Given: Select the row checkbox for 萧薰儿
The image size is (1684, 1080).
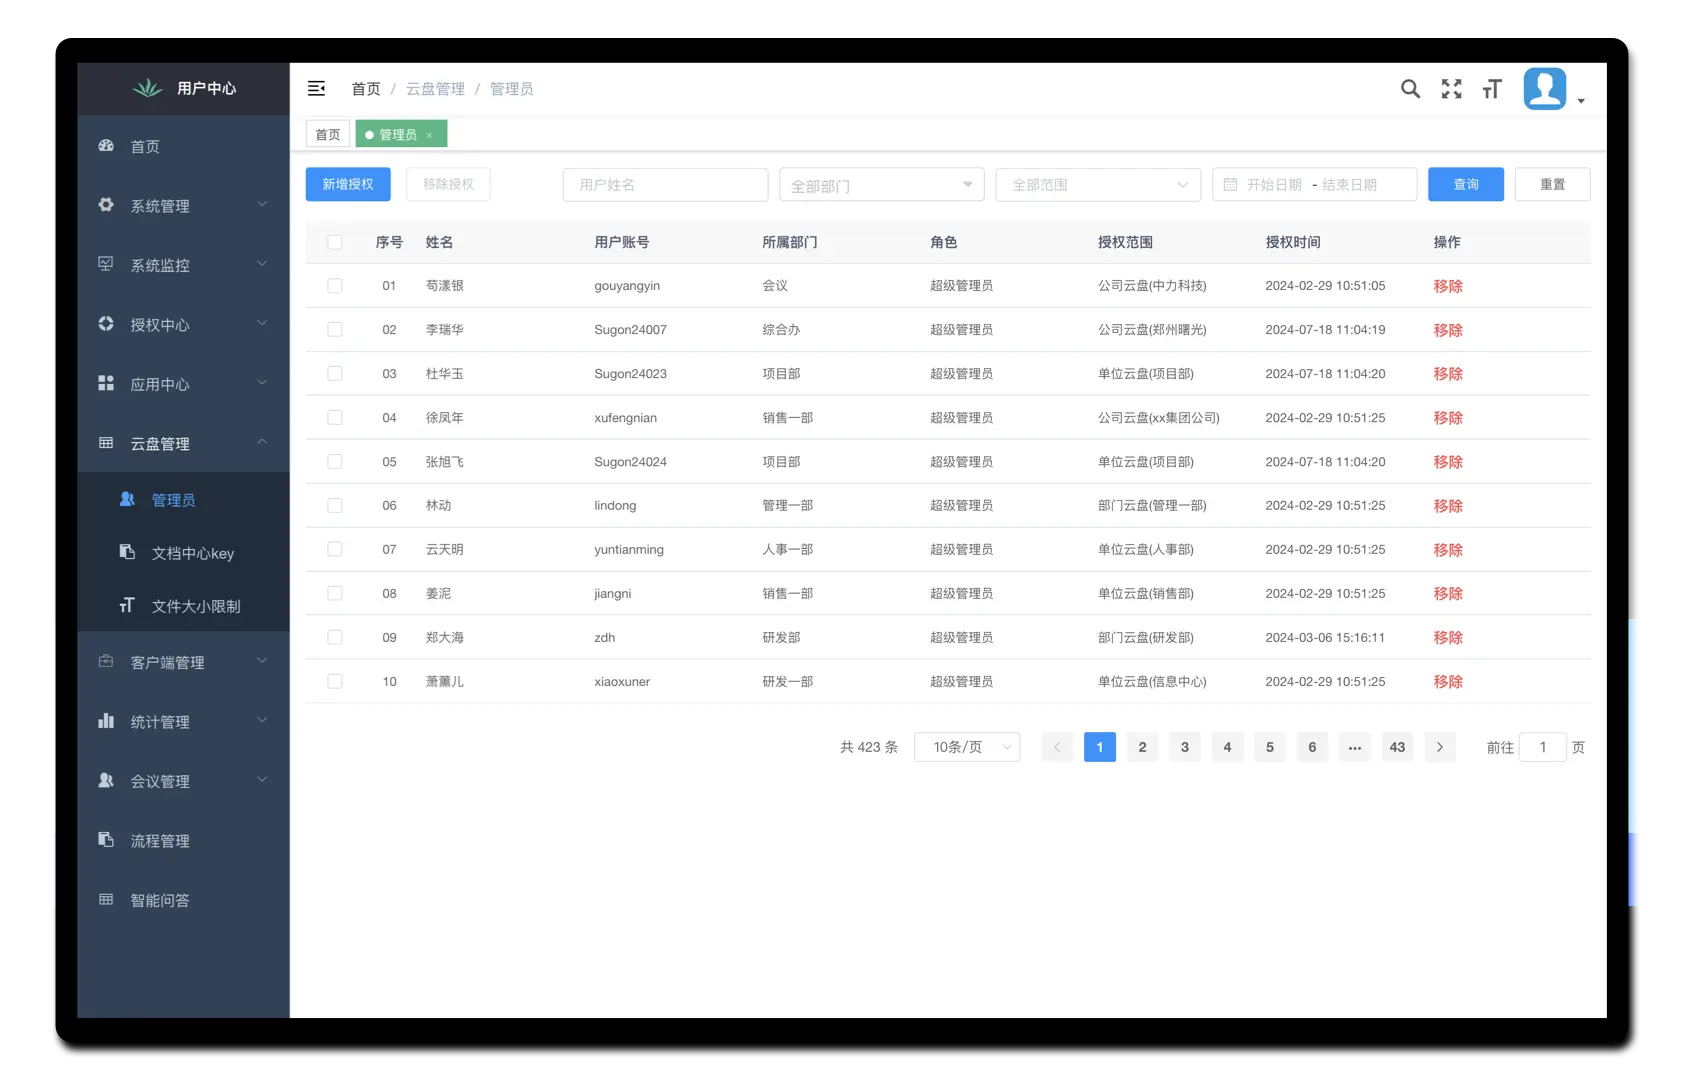Looking at the screenshot, I should (x=335, y=682).
